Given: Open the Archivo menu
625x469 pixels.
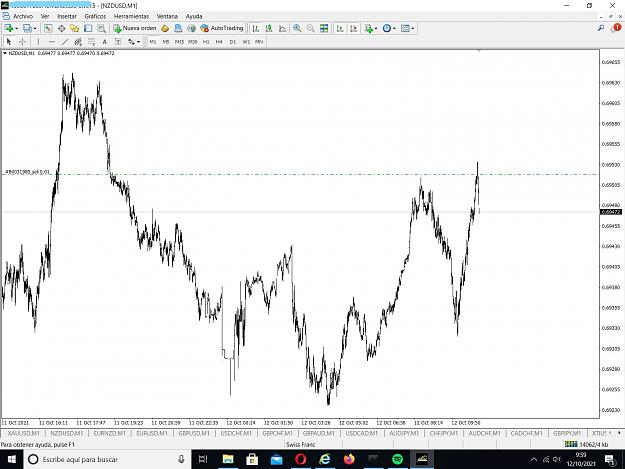Looking at the screenshot, I should (x=23, y=16).
